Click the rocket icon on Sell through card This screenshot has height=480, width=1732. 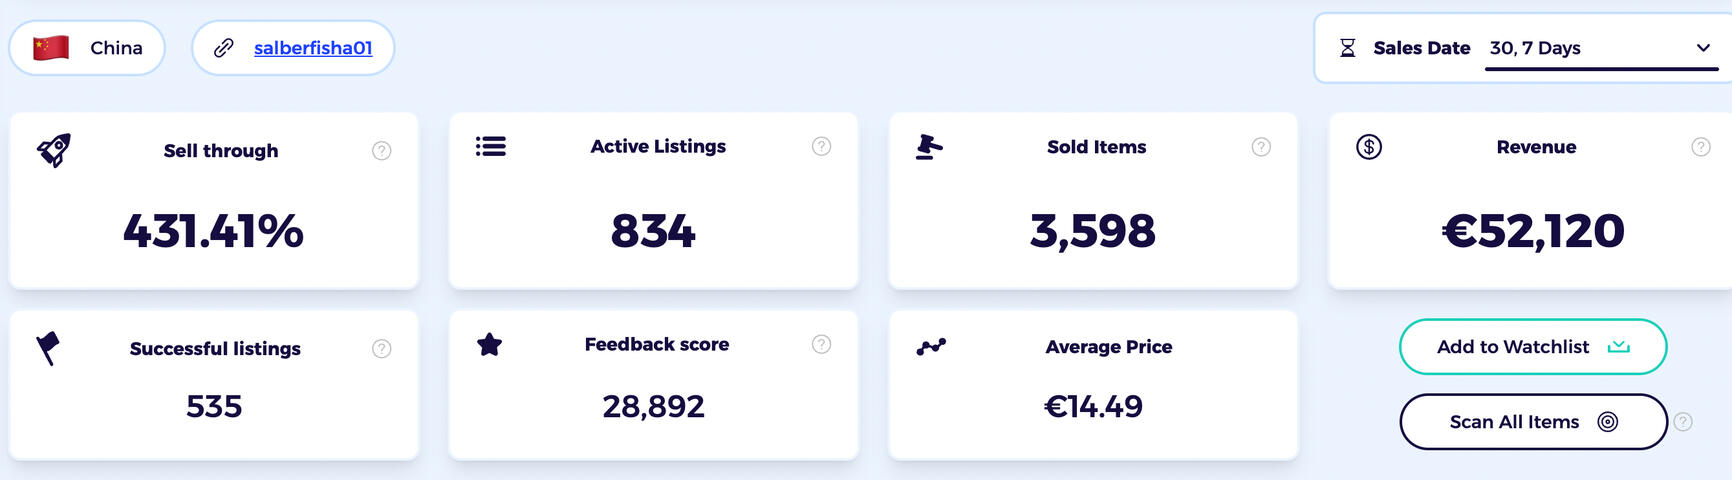[x=54, y=150]
